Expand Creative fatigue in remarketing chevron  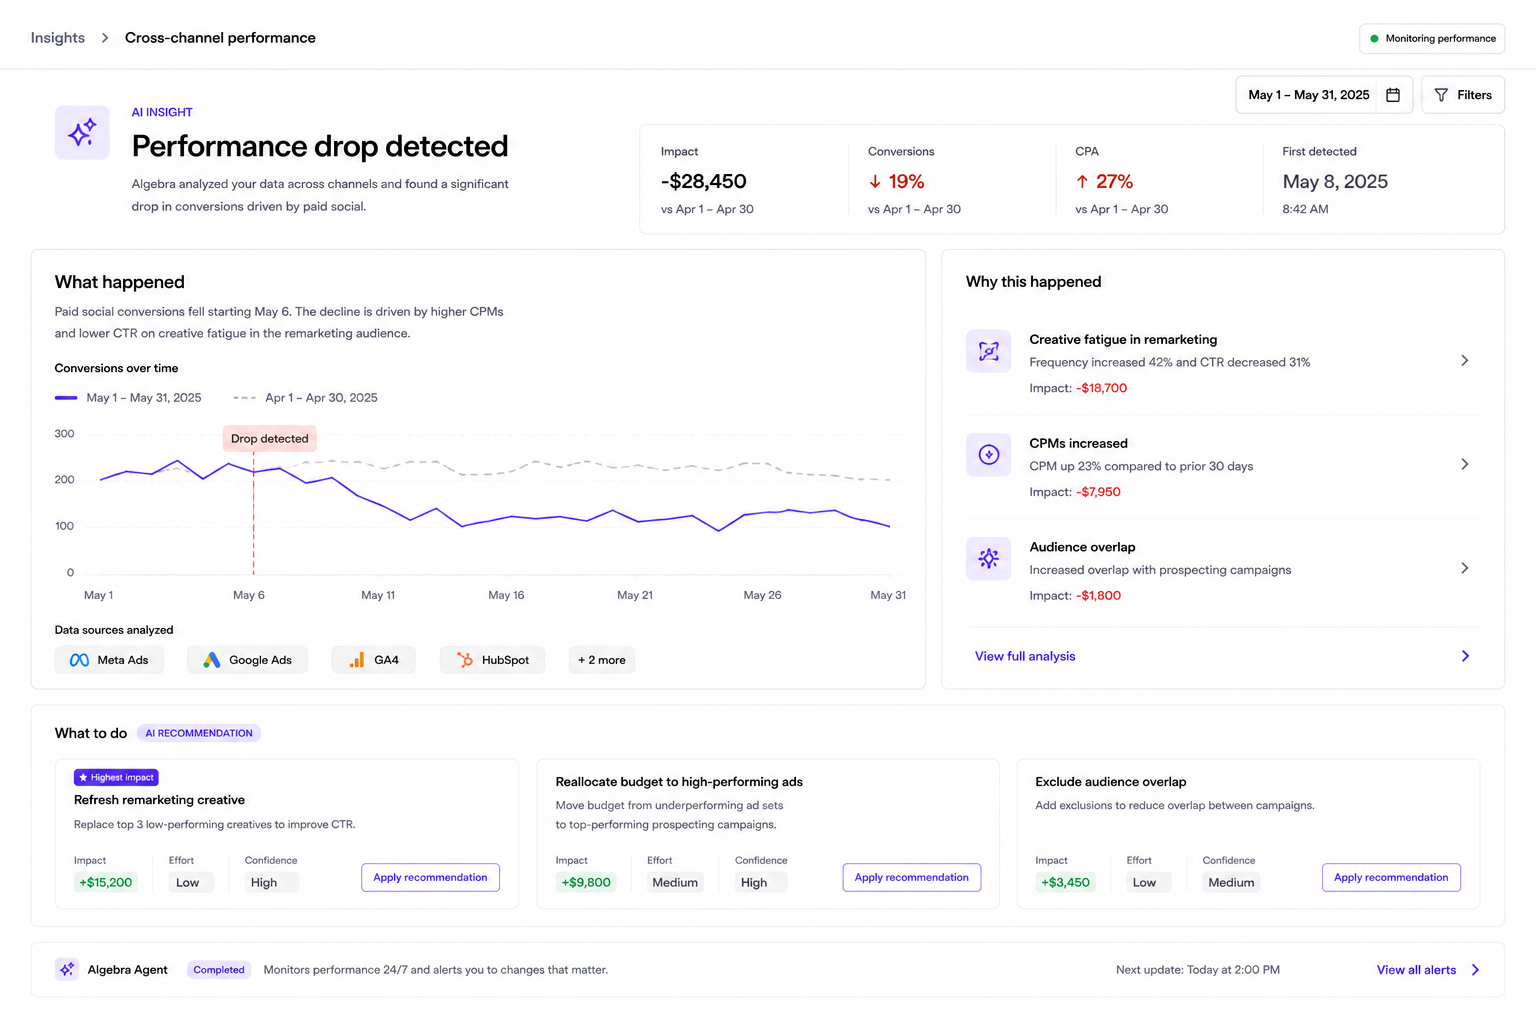1465,360
